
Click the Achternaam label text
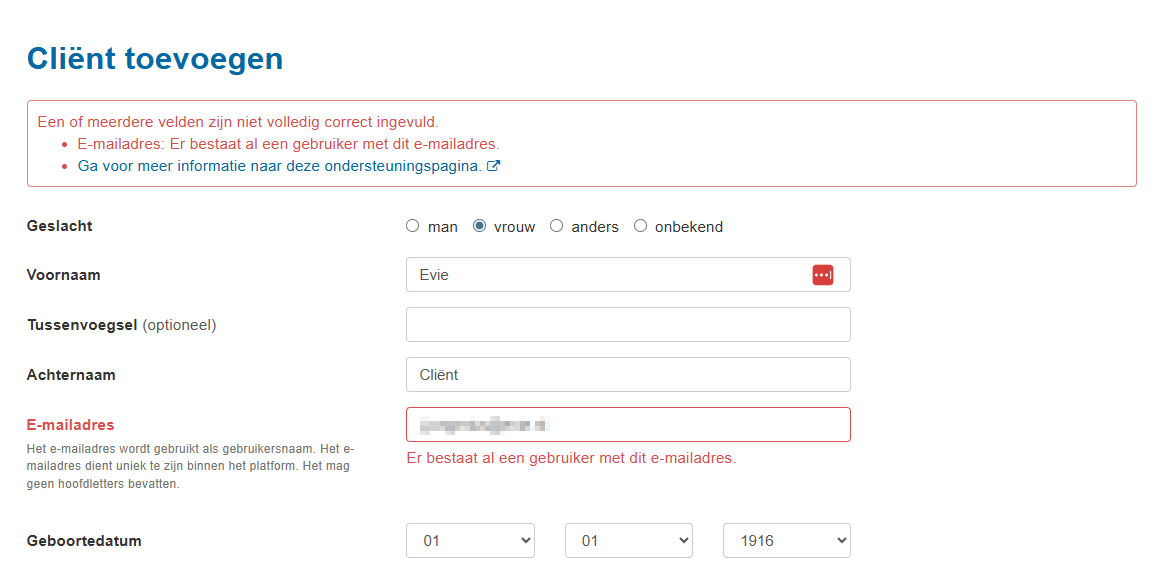(x=71, y=375)
